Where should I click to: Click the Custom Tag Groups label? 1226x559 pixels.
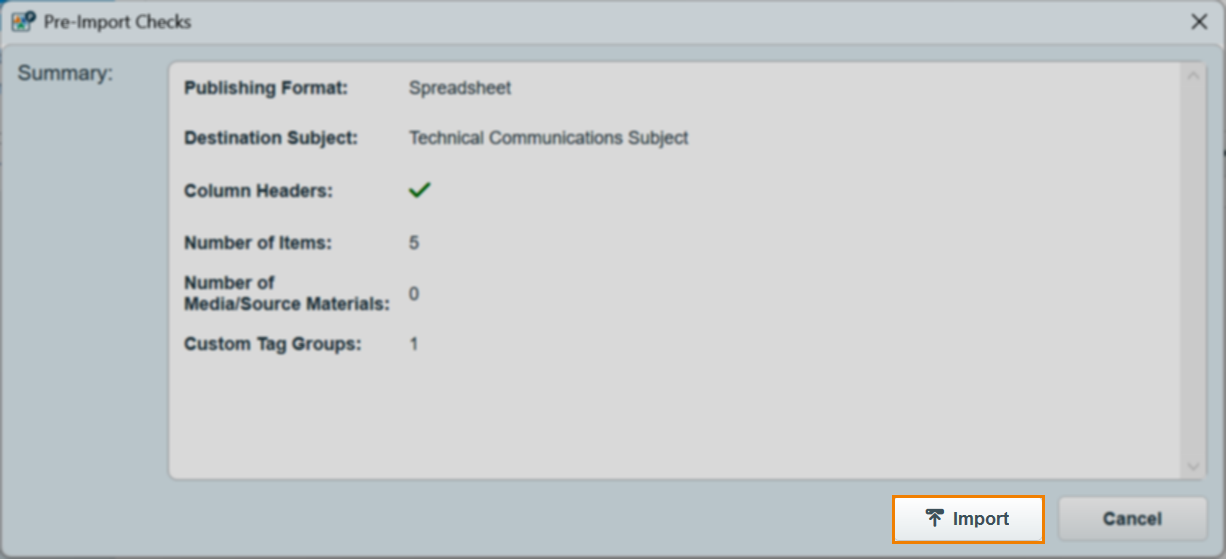(x=272, y=344)
